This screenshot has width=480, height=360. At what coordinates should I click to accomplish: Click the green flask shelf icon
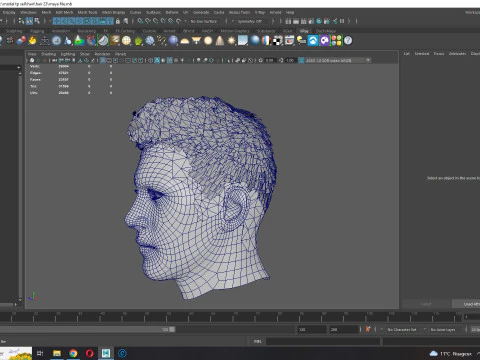pyautogui.click(x=79, y=41)
